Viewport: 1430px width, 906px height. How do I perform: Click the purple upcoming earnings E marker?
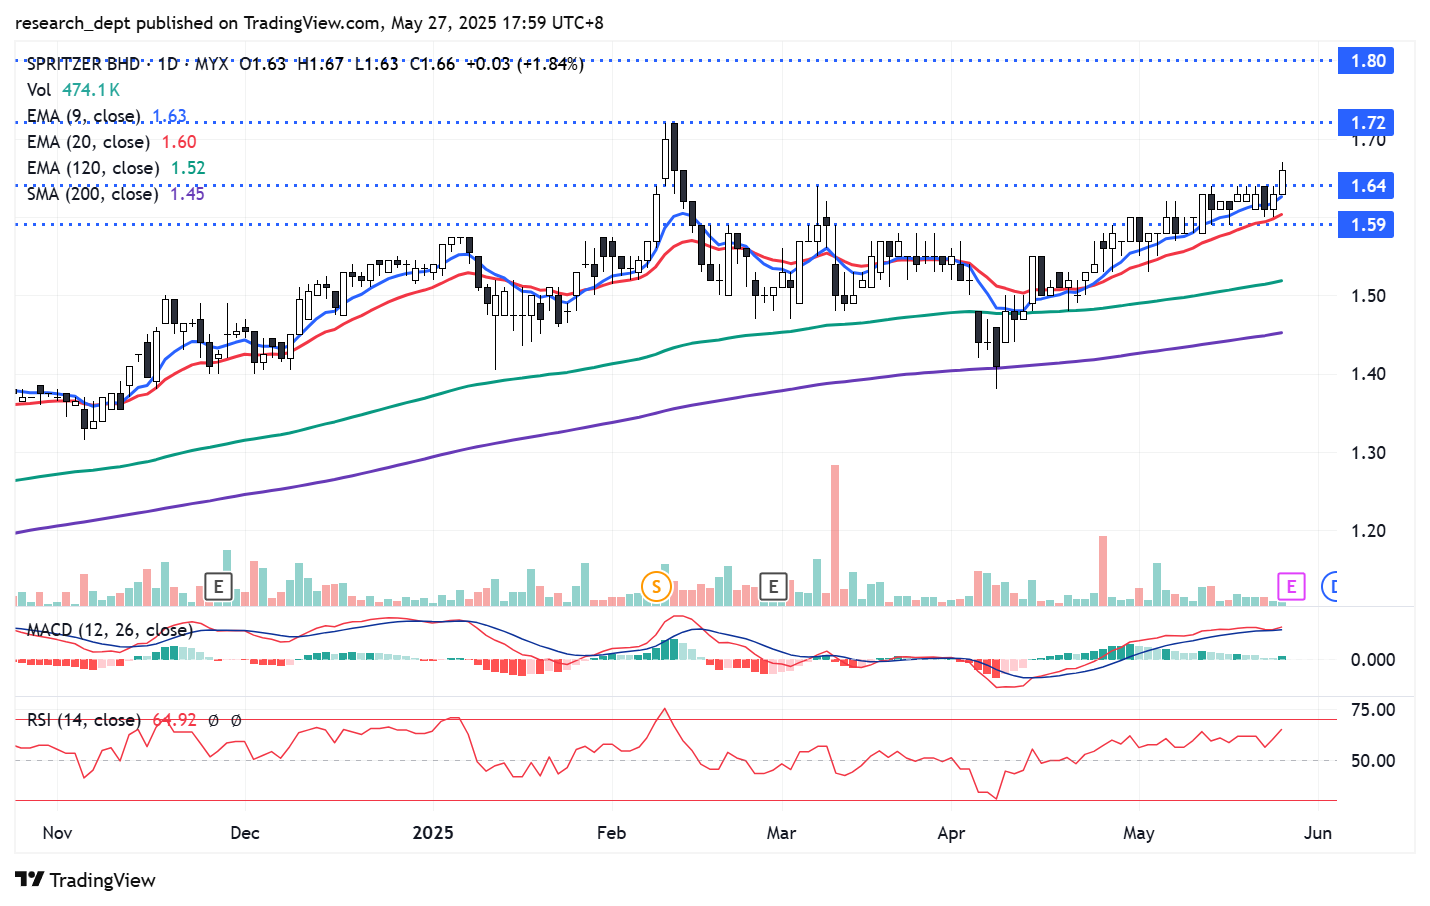click(x=1291, y=587)
